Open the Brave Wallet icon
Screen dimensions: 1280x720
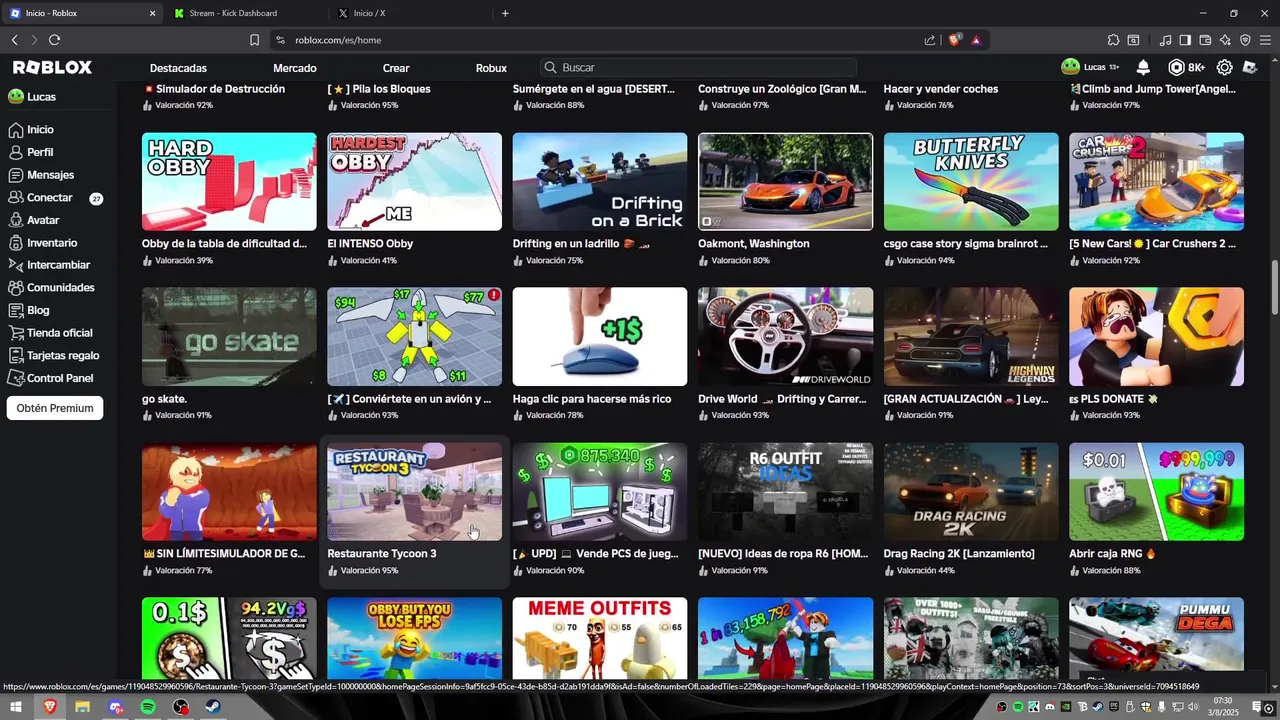click(1205, 40)
